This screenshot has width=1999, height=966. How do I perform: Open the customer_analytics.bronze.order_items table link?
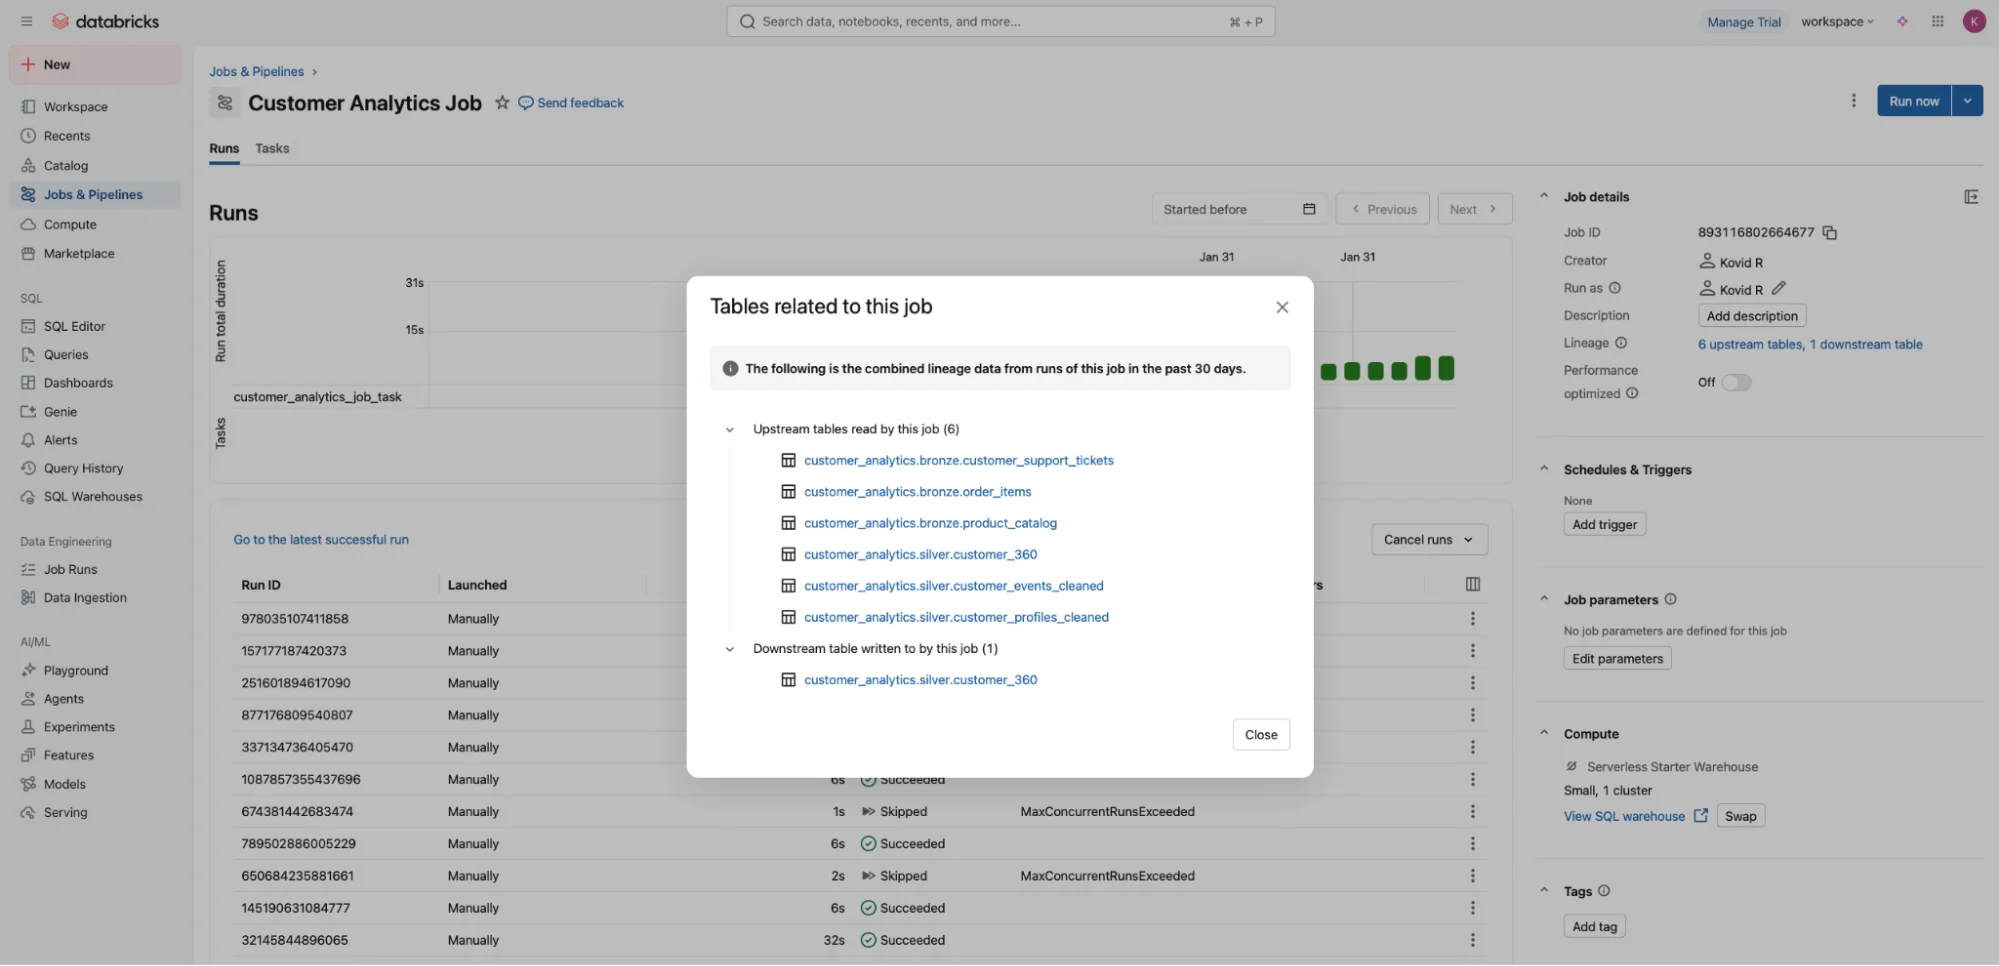917,491
